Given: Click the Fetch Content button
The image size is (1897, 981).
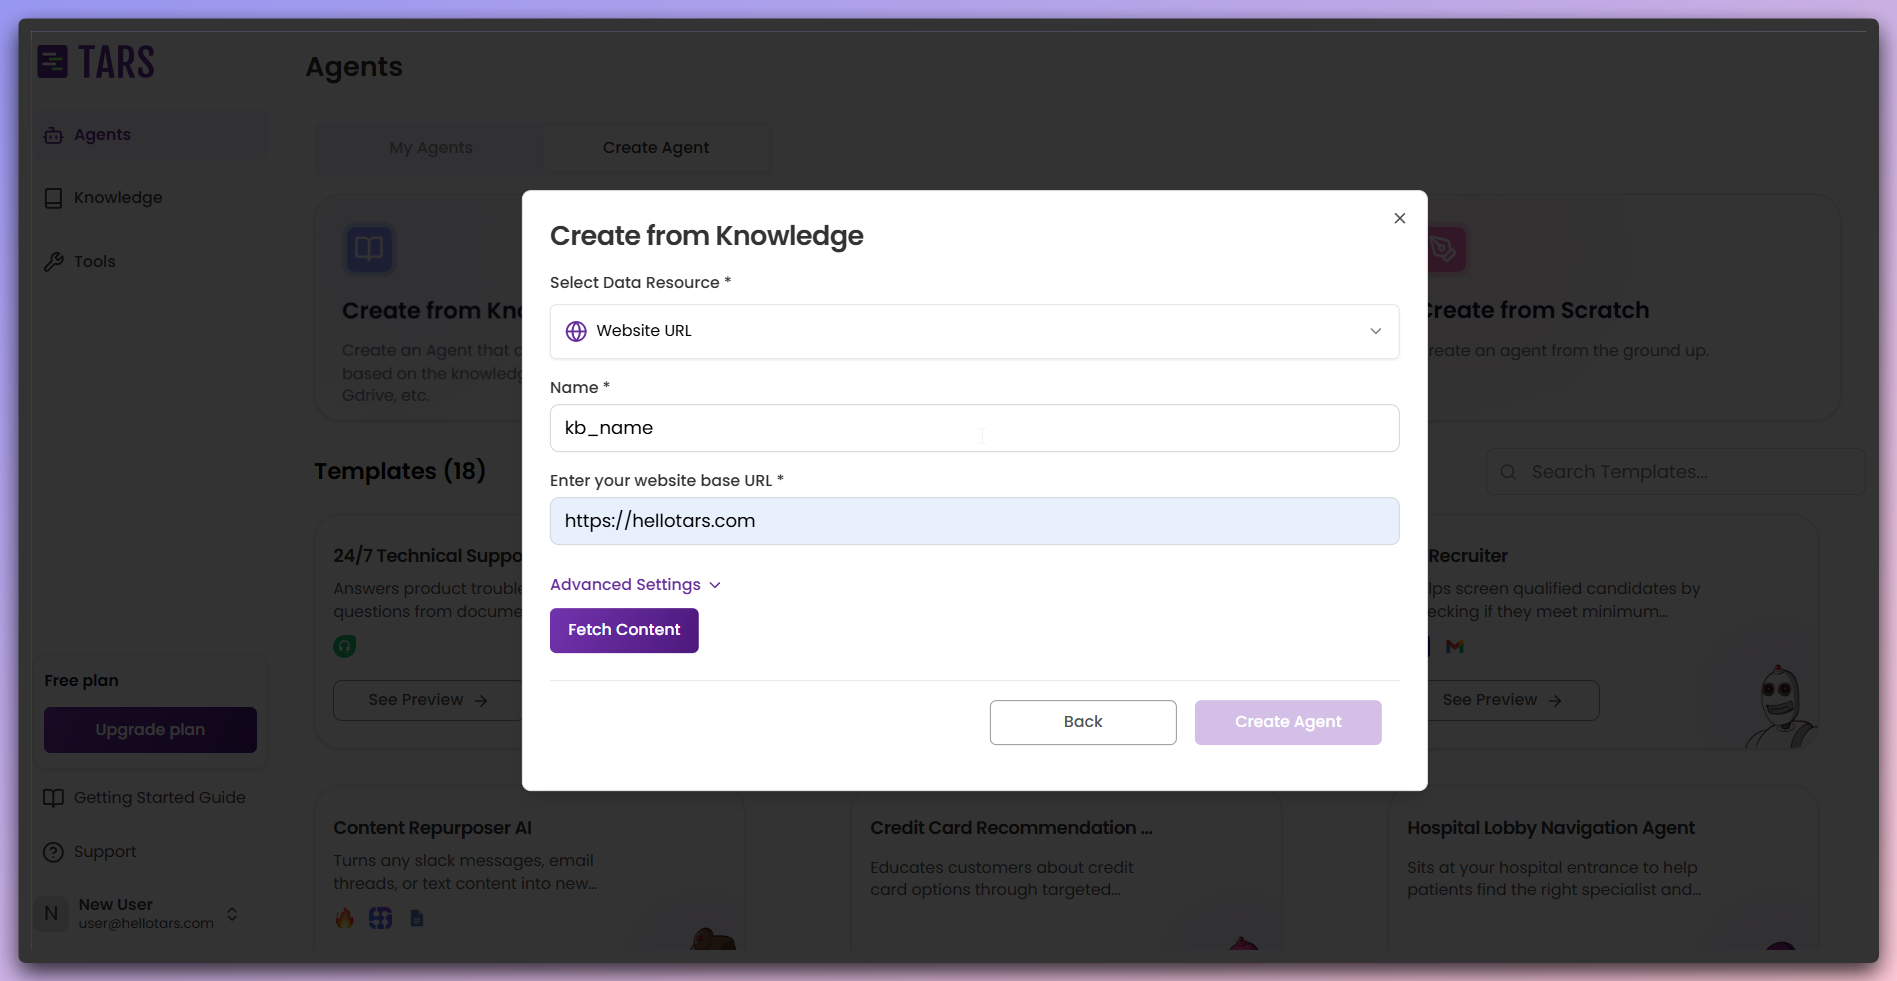Looking at the screenshot, I should tap(624, 630).
